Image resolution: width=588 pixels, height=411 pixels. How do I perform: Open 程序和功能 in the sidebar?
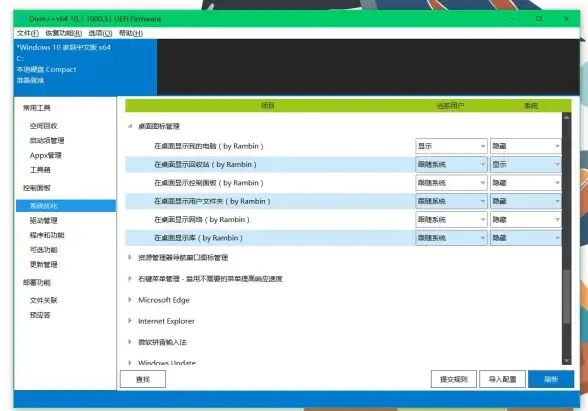coord(47,235)
